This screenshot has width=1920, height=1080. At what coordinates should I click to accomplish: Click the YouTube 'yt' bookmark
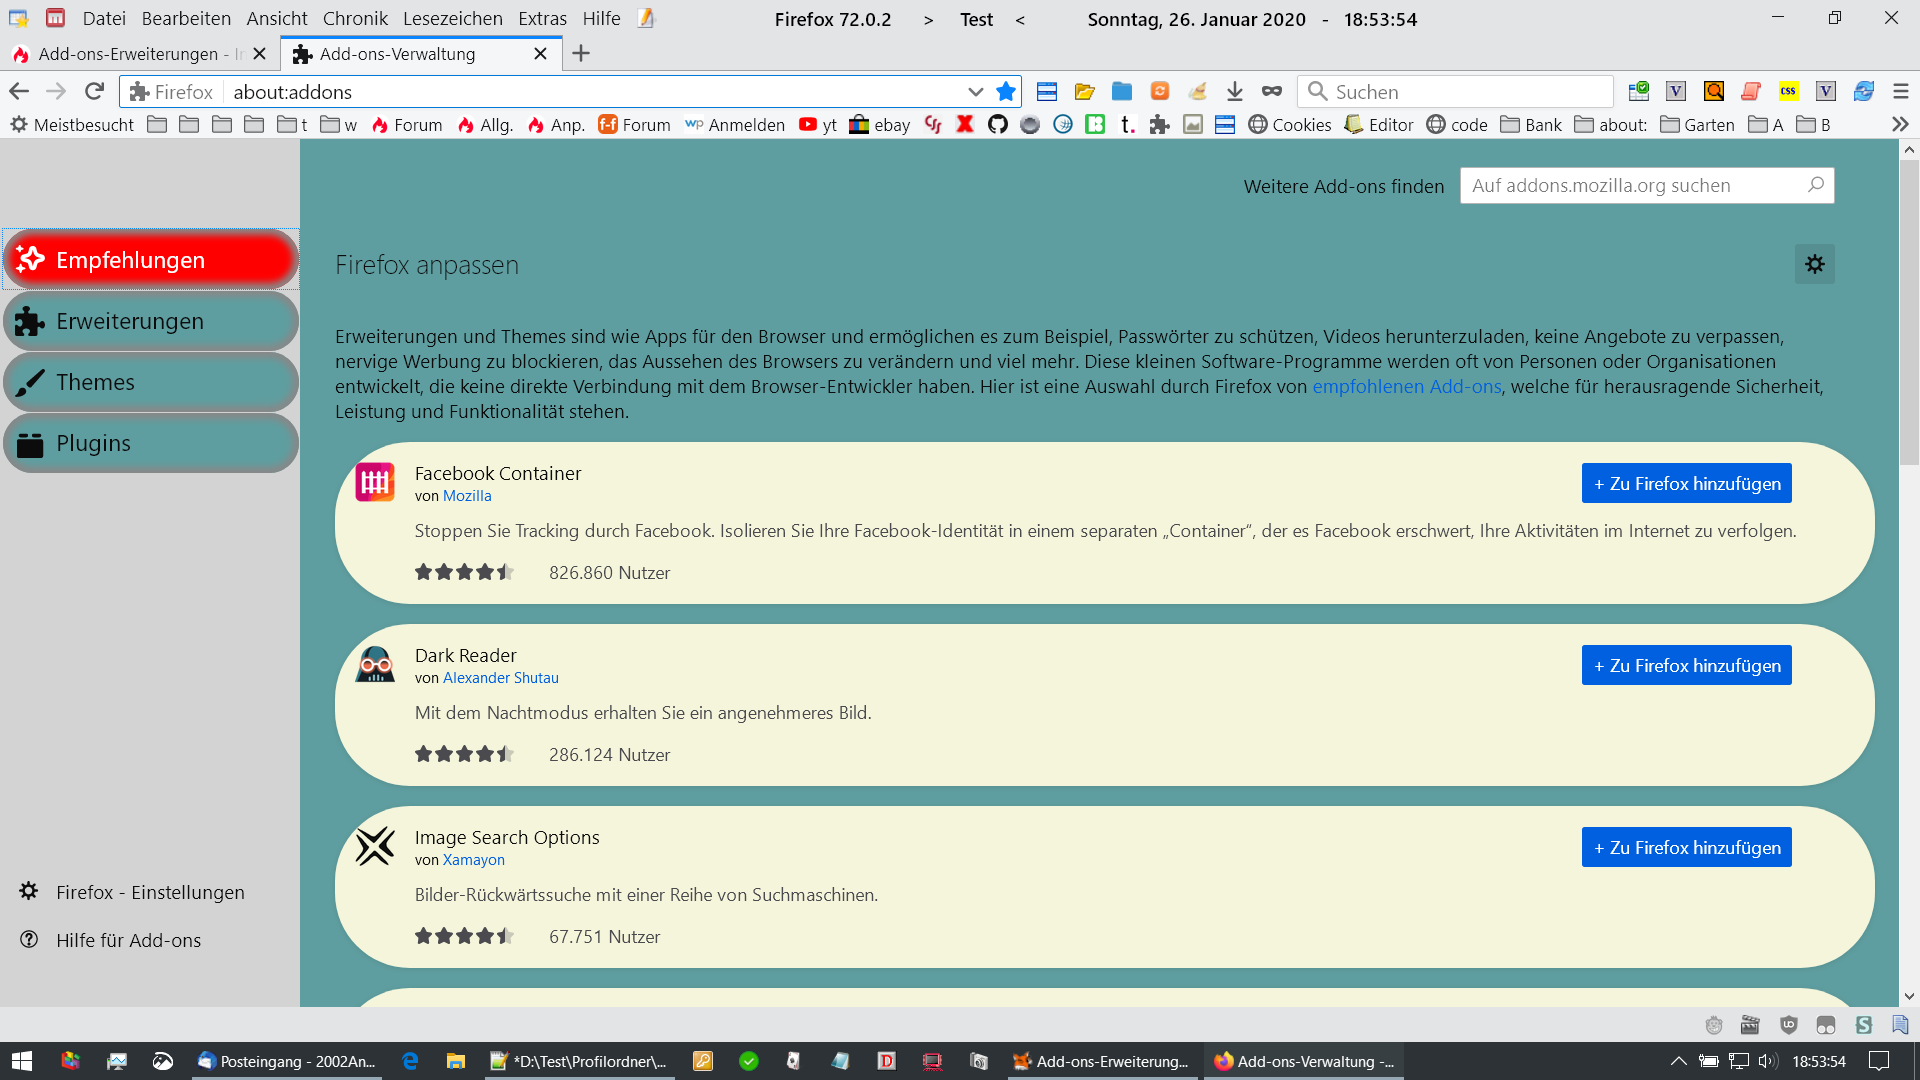[818, 125]
